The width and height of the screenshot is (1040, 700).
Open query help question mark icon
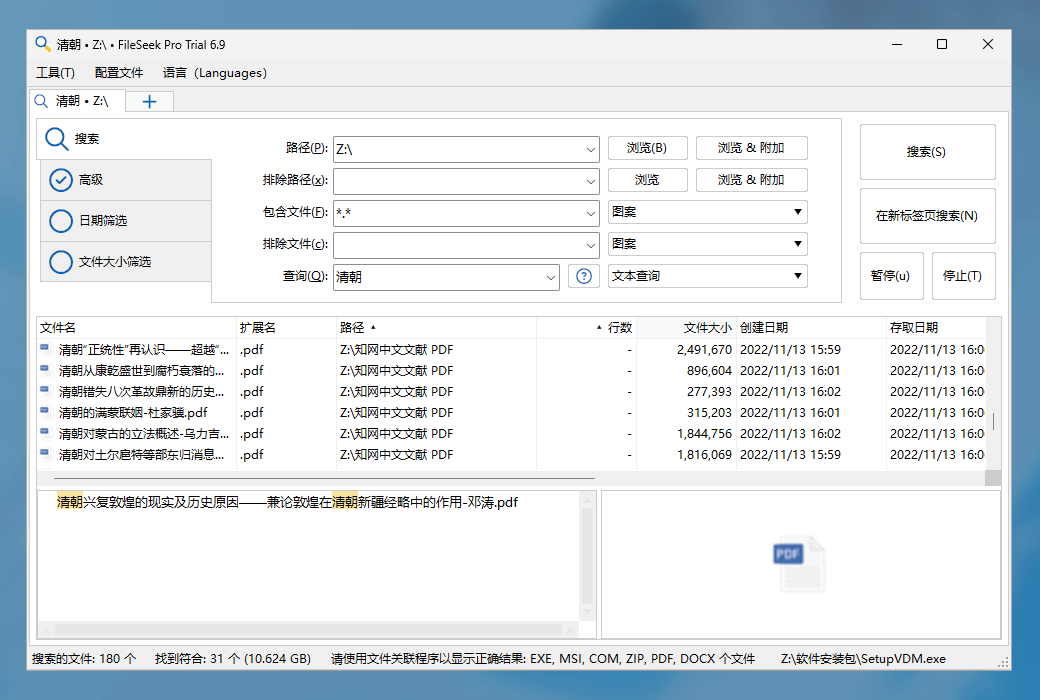pos(584,276)
